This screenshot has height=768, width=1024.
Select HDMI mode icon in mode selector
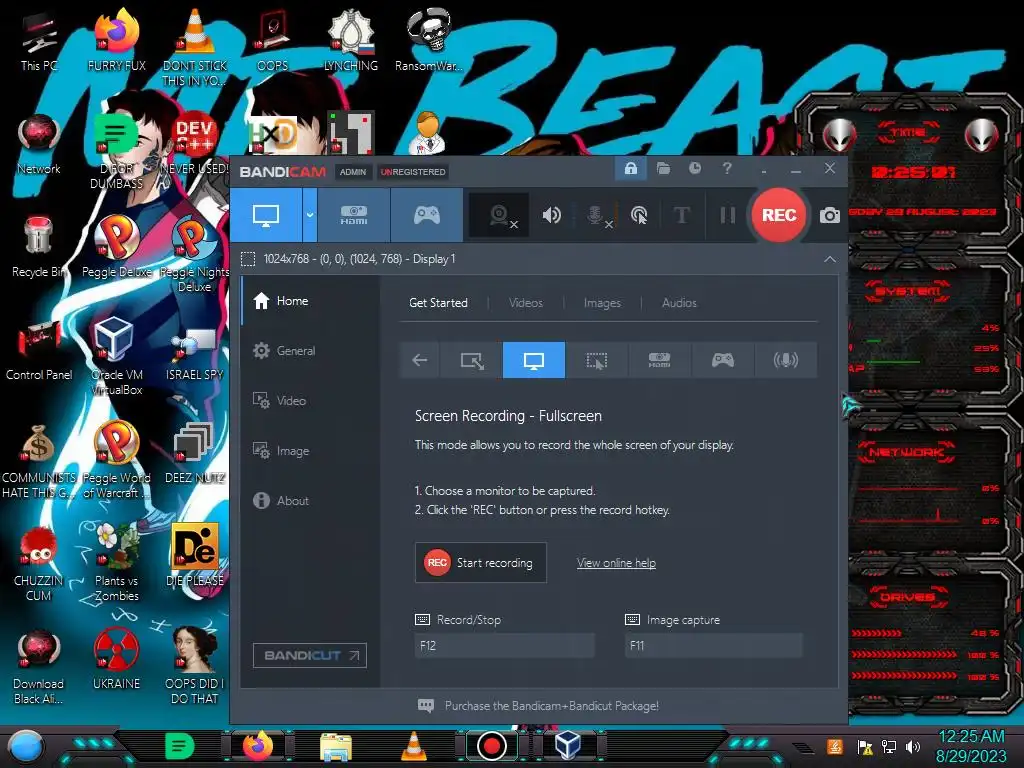(x=659, y=360)
